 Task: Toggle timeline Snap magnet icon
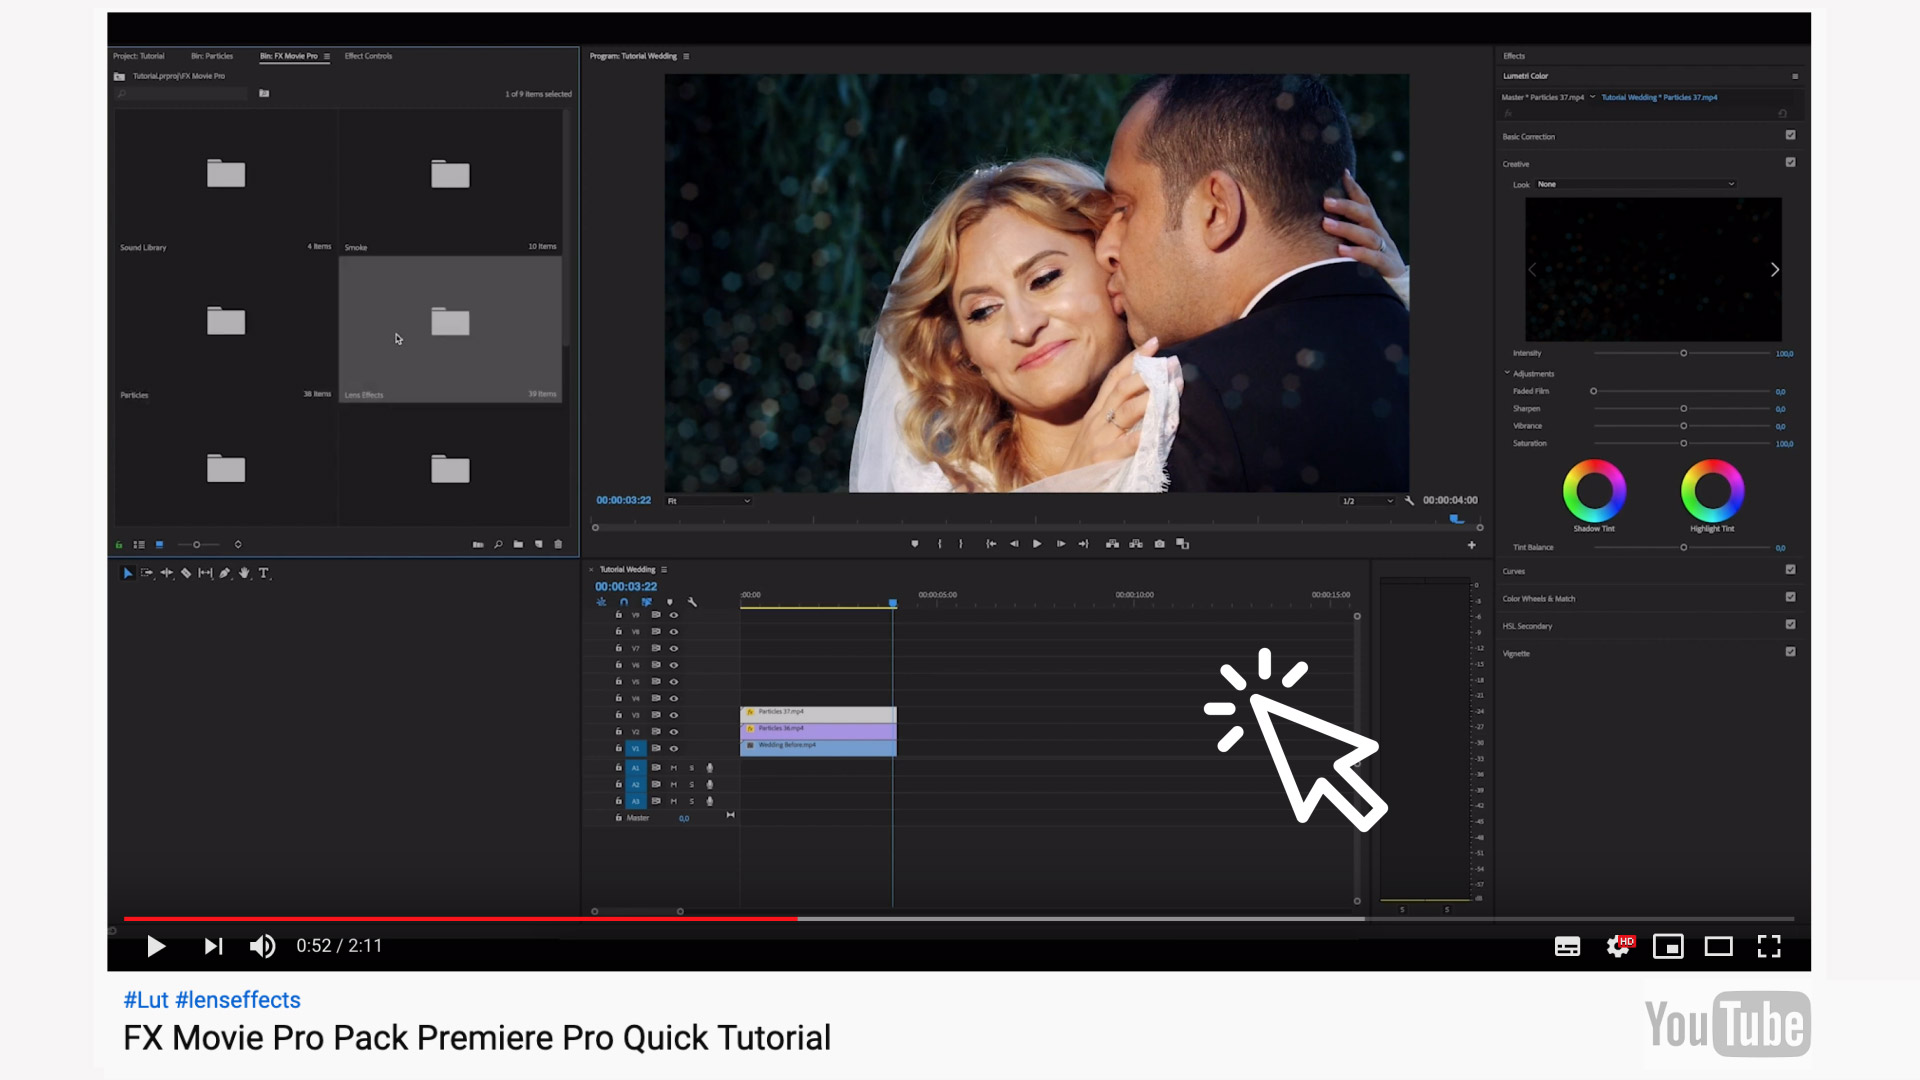click(624, 602)
